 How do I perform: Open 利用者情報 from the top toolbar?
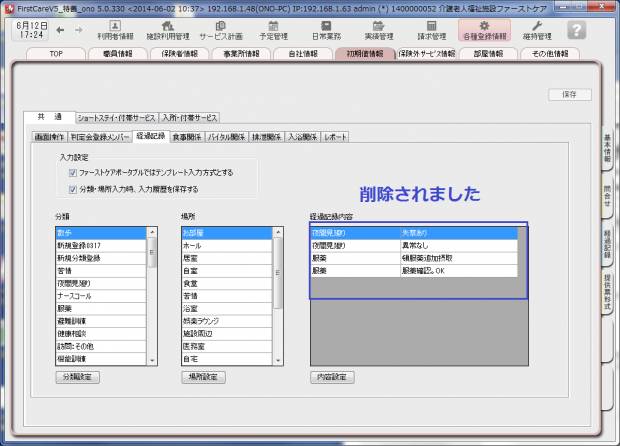(114, 29)
